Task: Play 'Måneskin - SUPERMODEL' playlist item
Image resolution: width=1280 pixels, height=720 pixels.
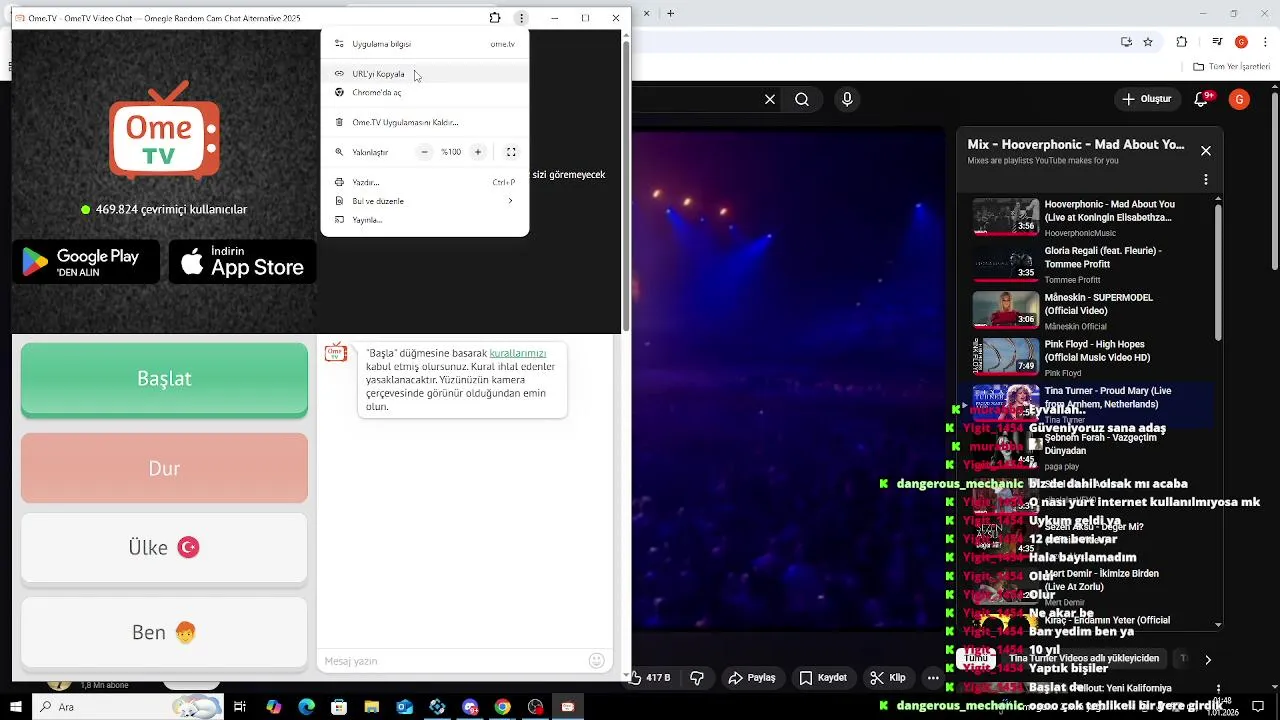Action: pyautogui.click(x=1086, y=310)
